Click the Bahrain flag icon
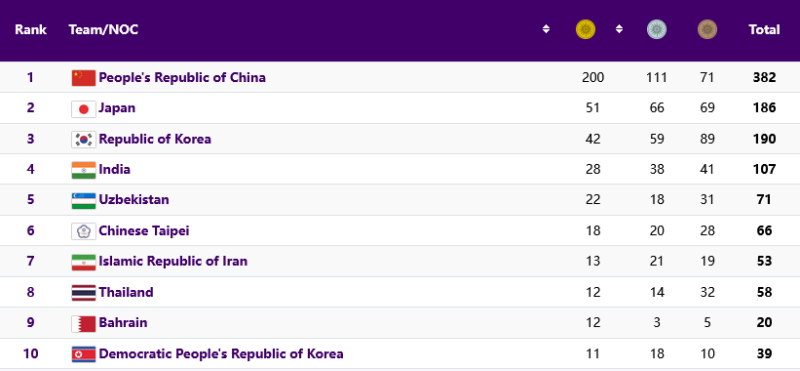 (x=83, y=323)
